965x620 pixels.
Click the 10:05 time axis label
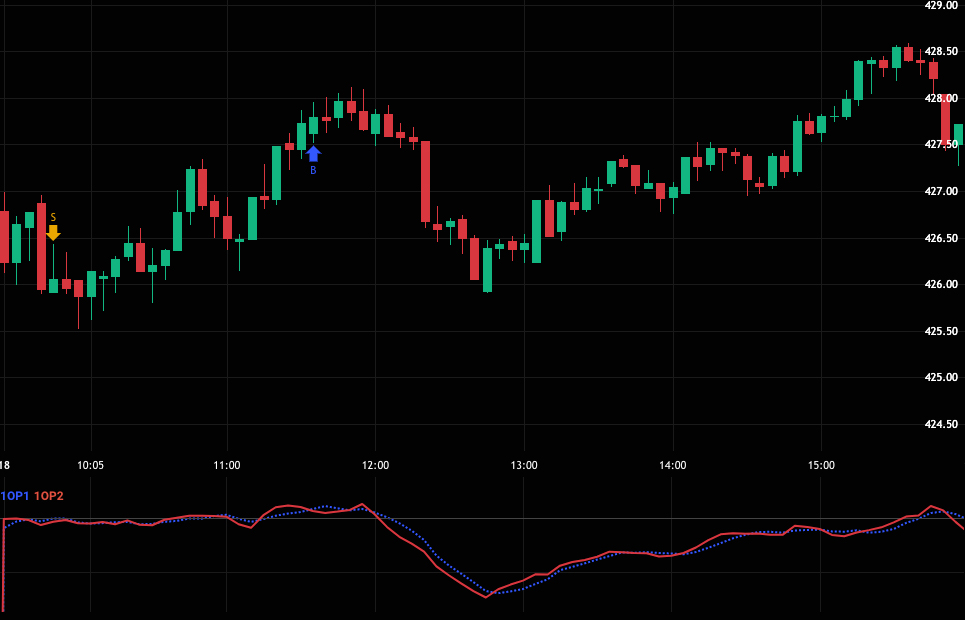(90, 465)
